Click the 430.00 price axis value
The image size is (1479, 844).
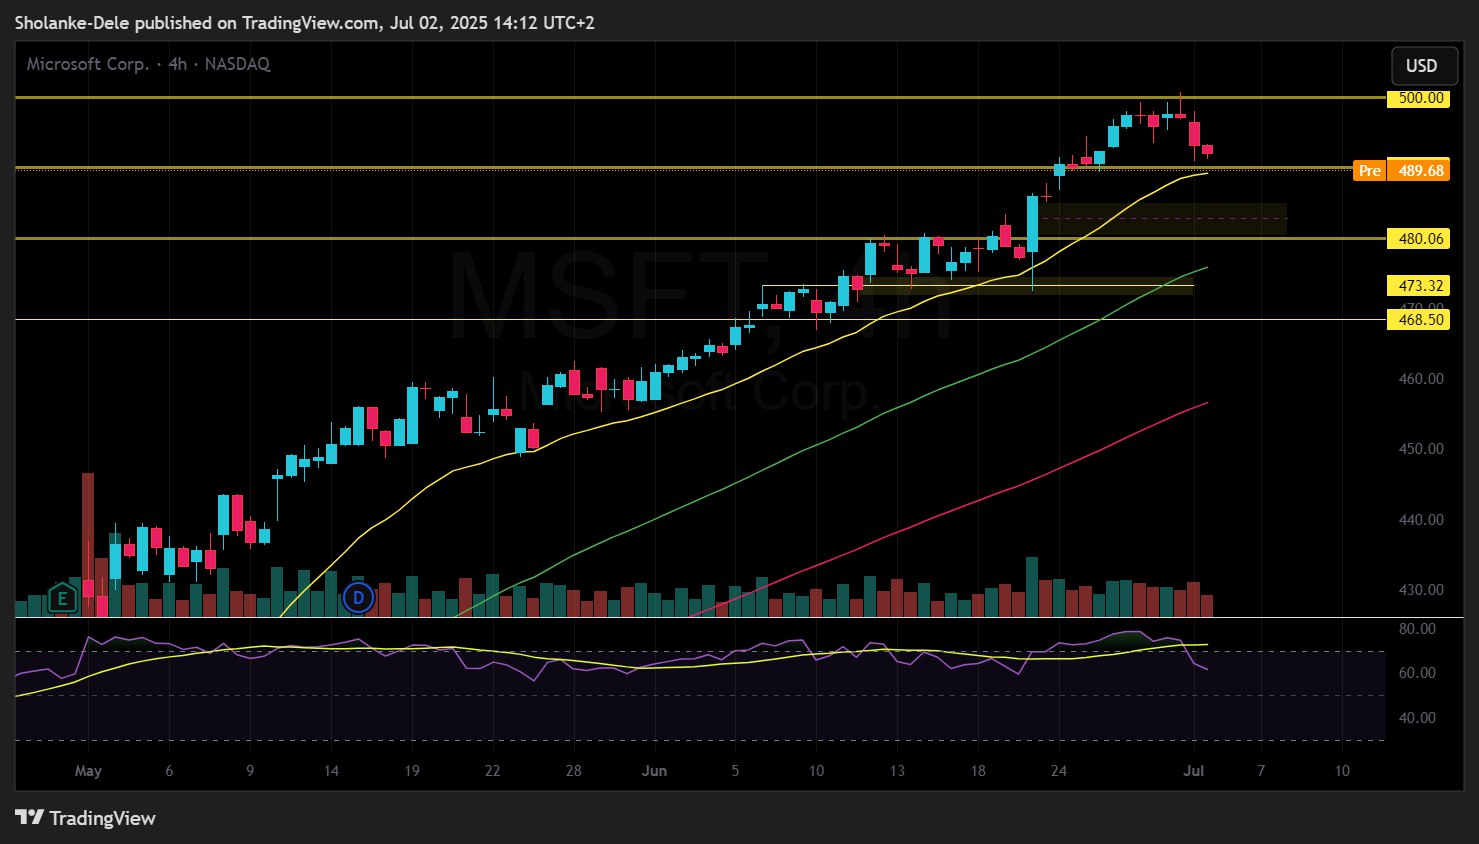pyautogui.click(x=1421, y=590)
